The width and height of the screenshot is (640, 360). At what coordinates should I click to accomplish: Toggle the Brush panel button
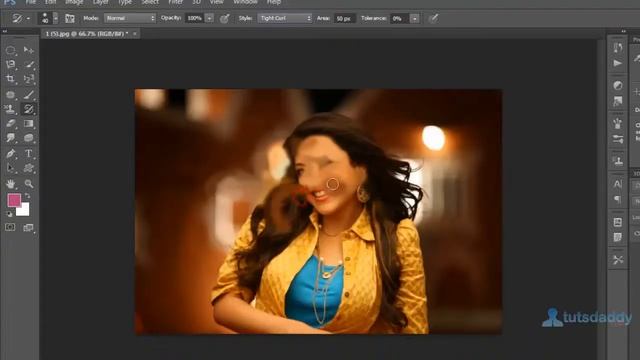coord(70,18)
